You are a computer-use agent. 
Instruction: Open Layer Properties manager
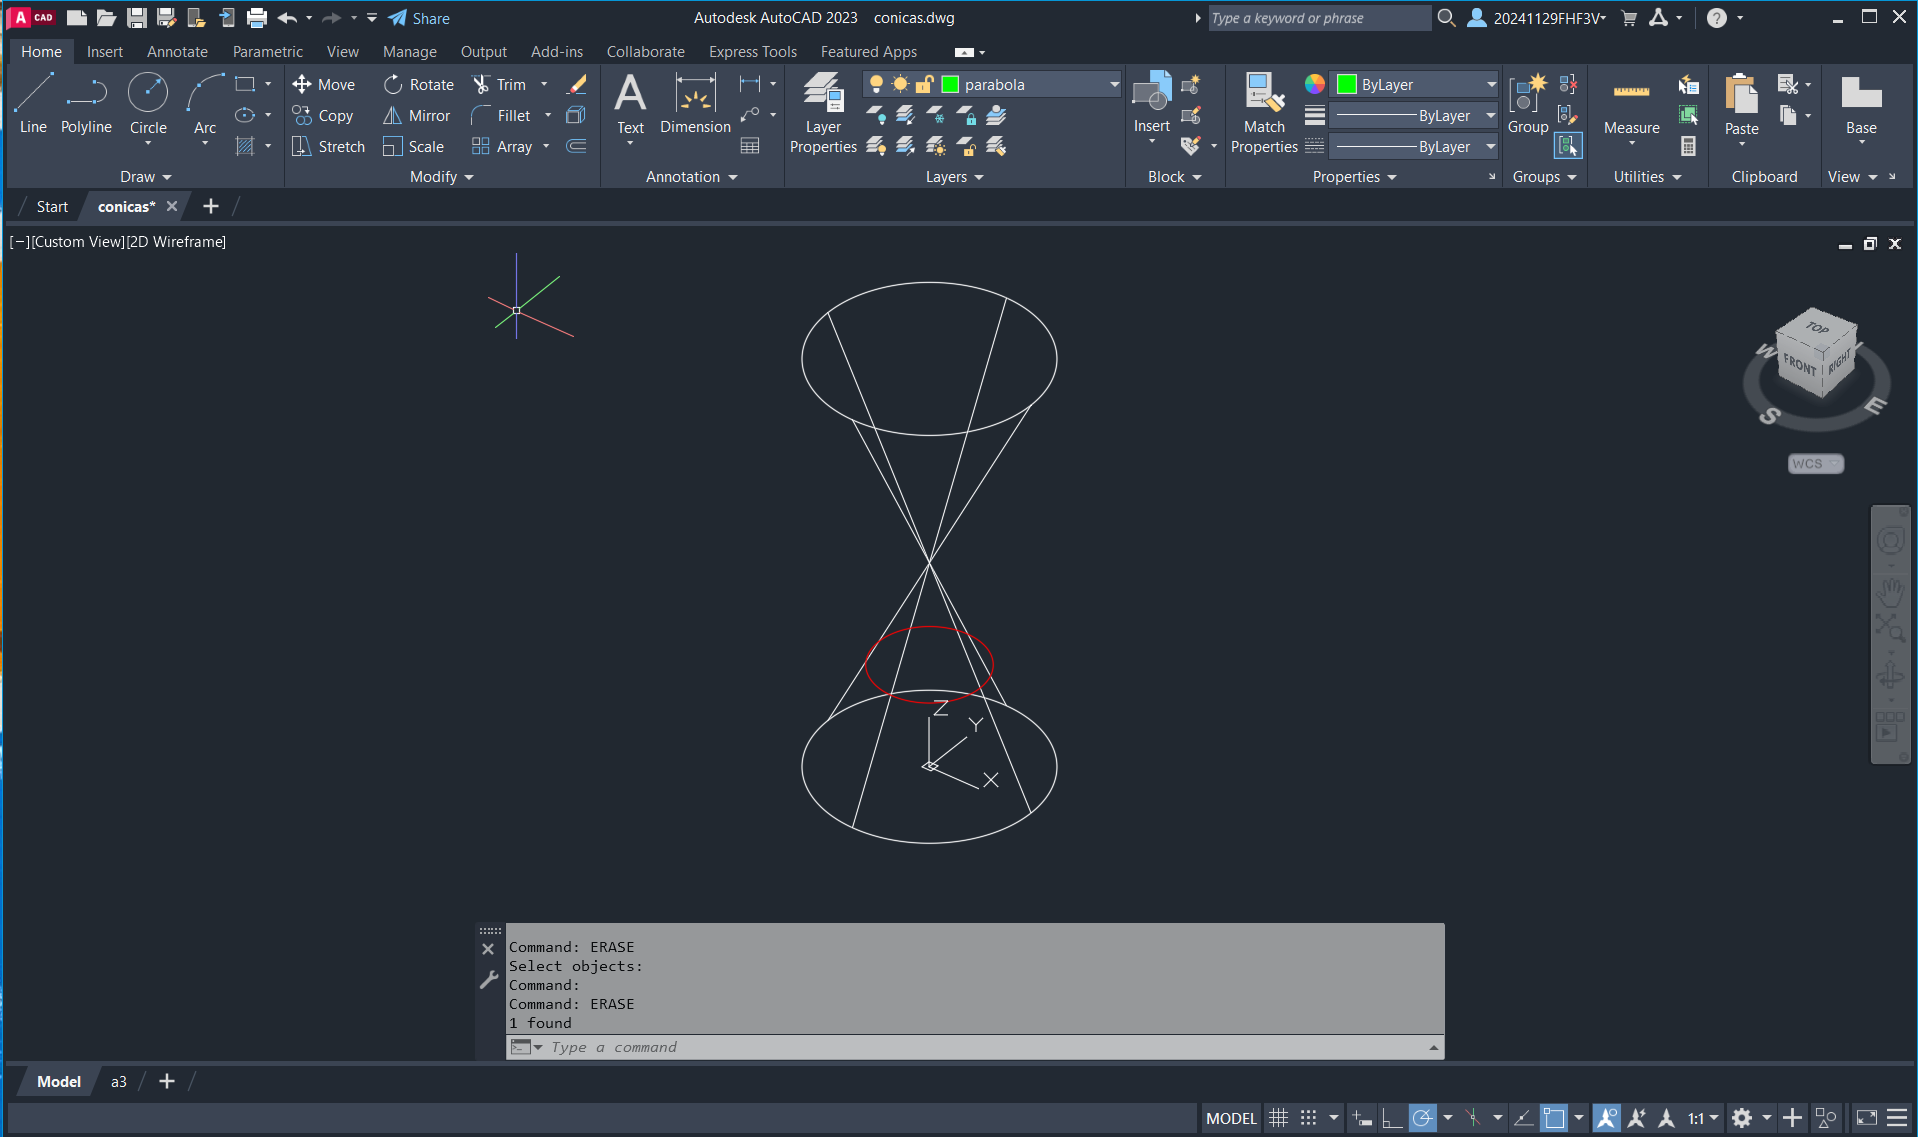point(823,113)
